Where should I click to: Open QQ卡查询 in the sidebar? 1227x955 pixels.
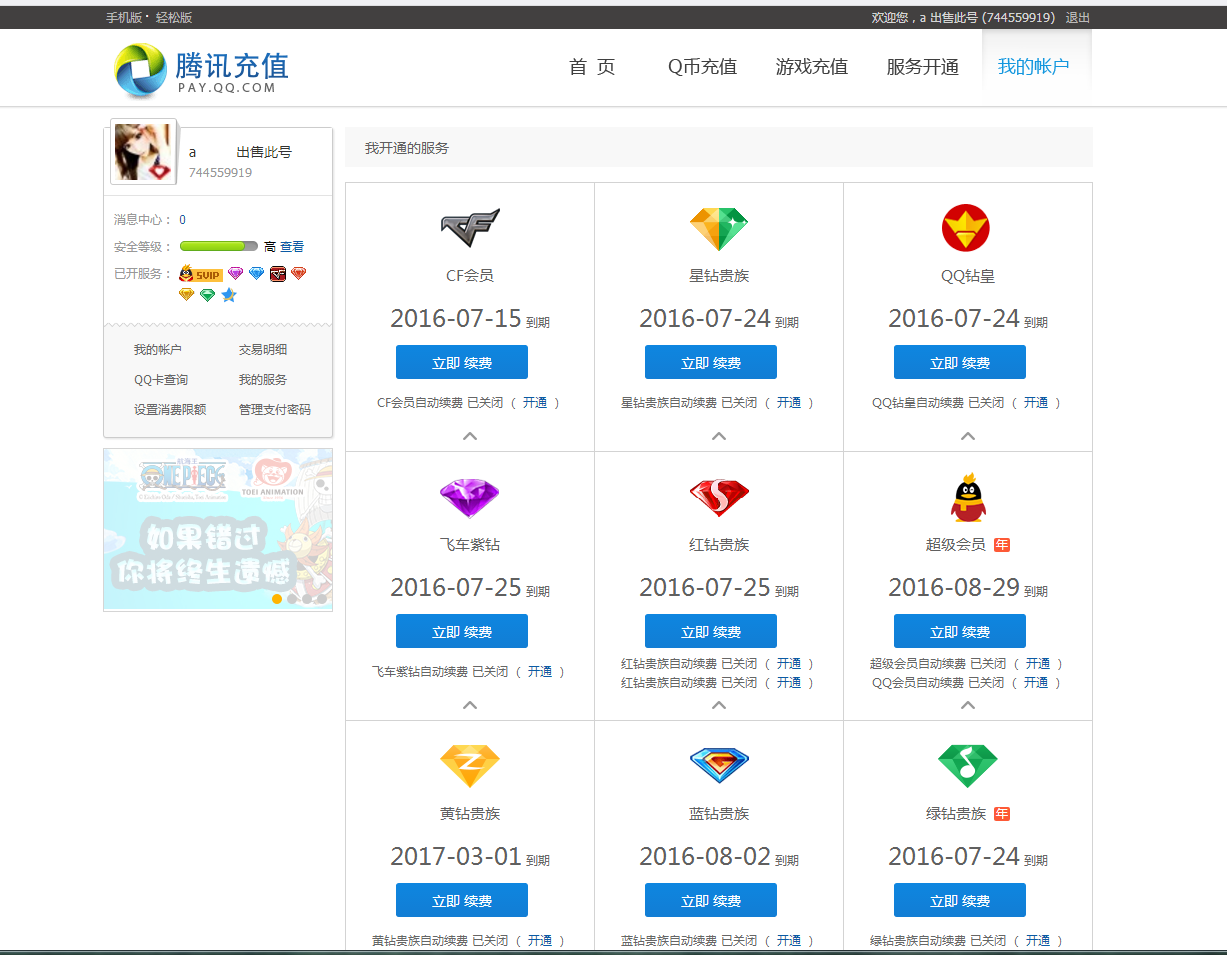161,380
